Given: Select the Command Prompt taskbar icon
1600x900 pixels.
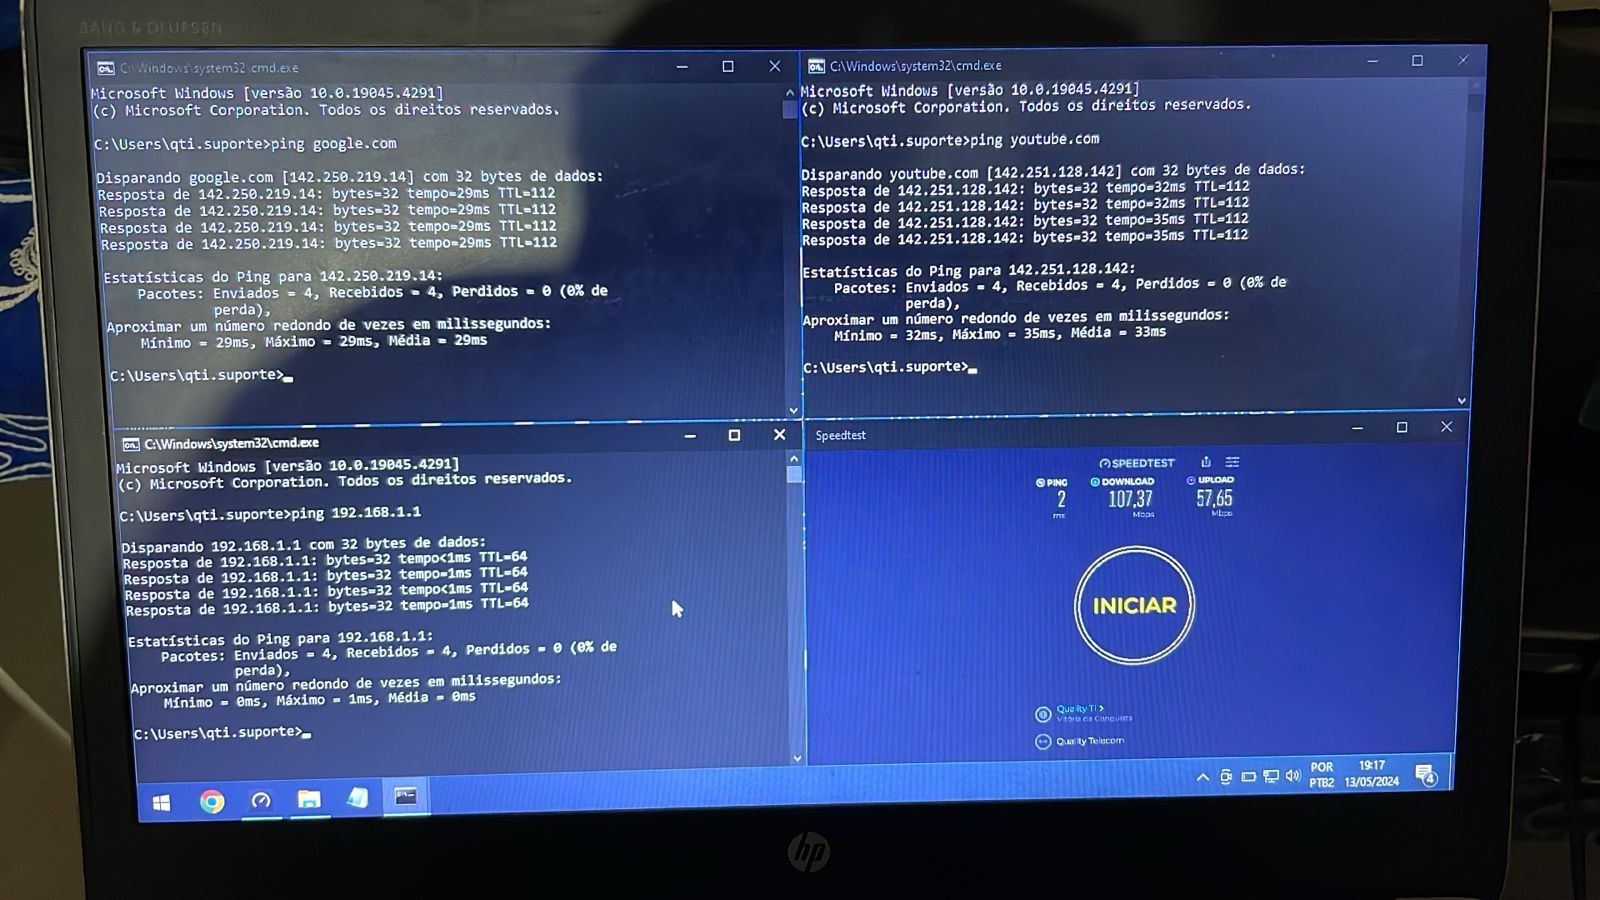Looking at the screenshot, I should (x=406, y=797).
